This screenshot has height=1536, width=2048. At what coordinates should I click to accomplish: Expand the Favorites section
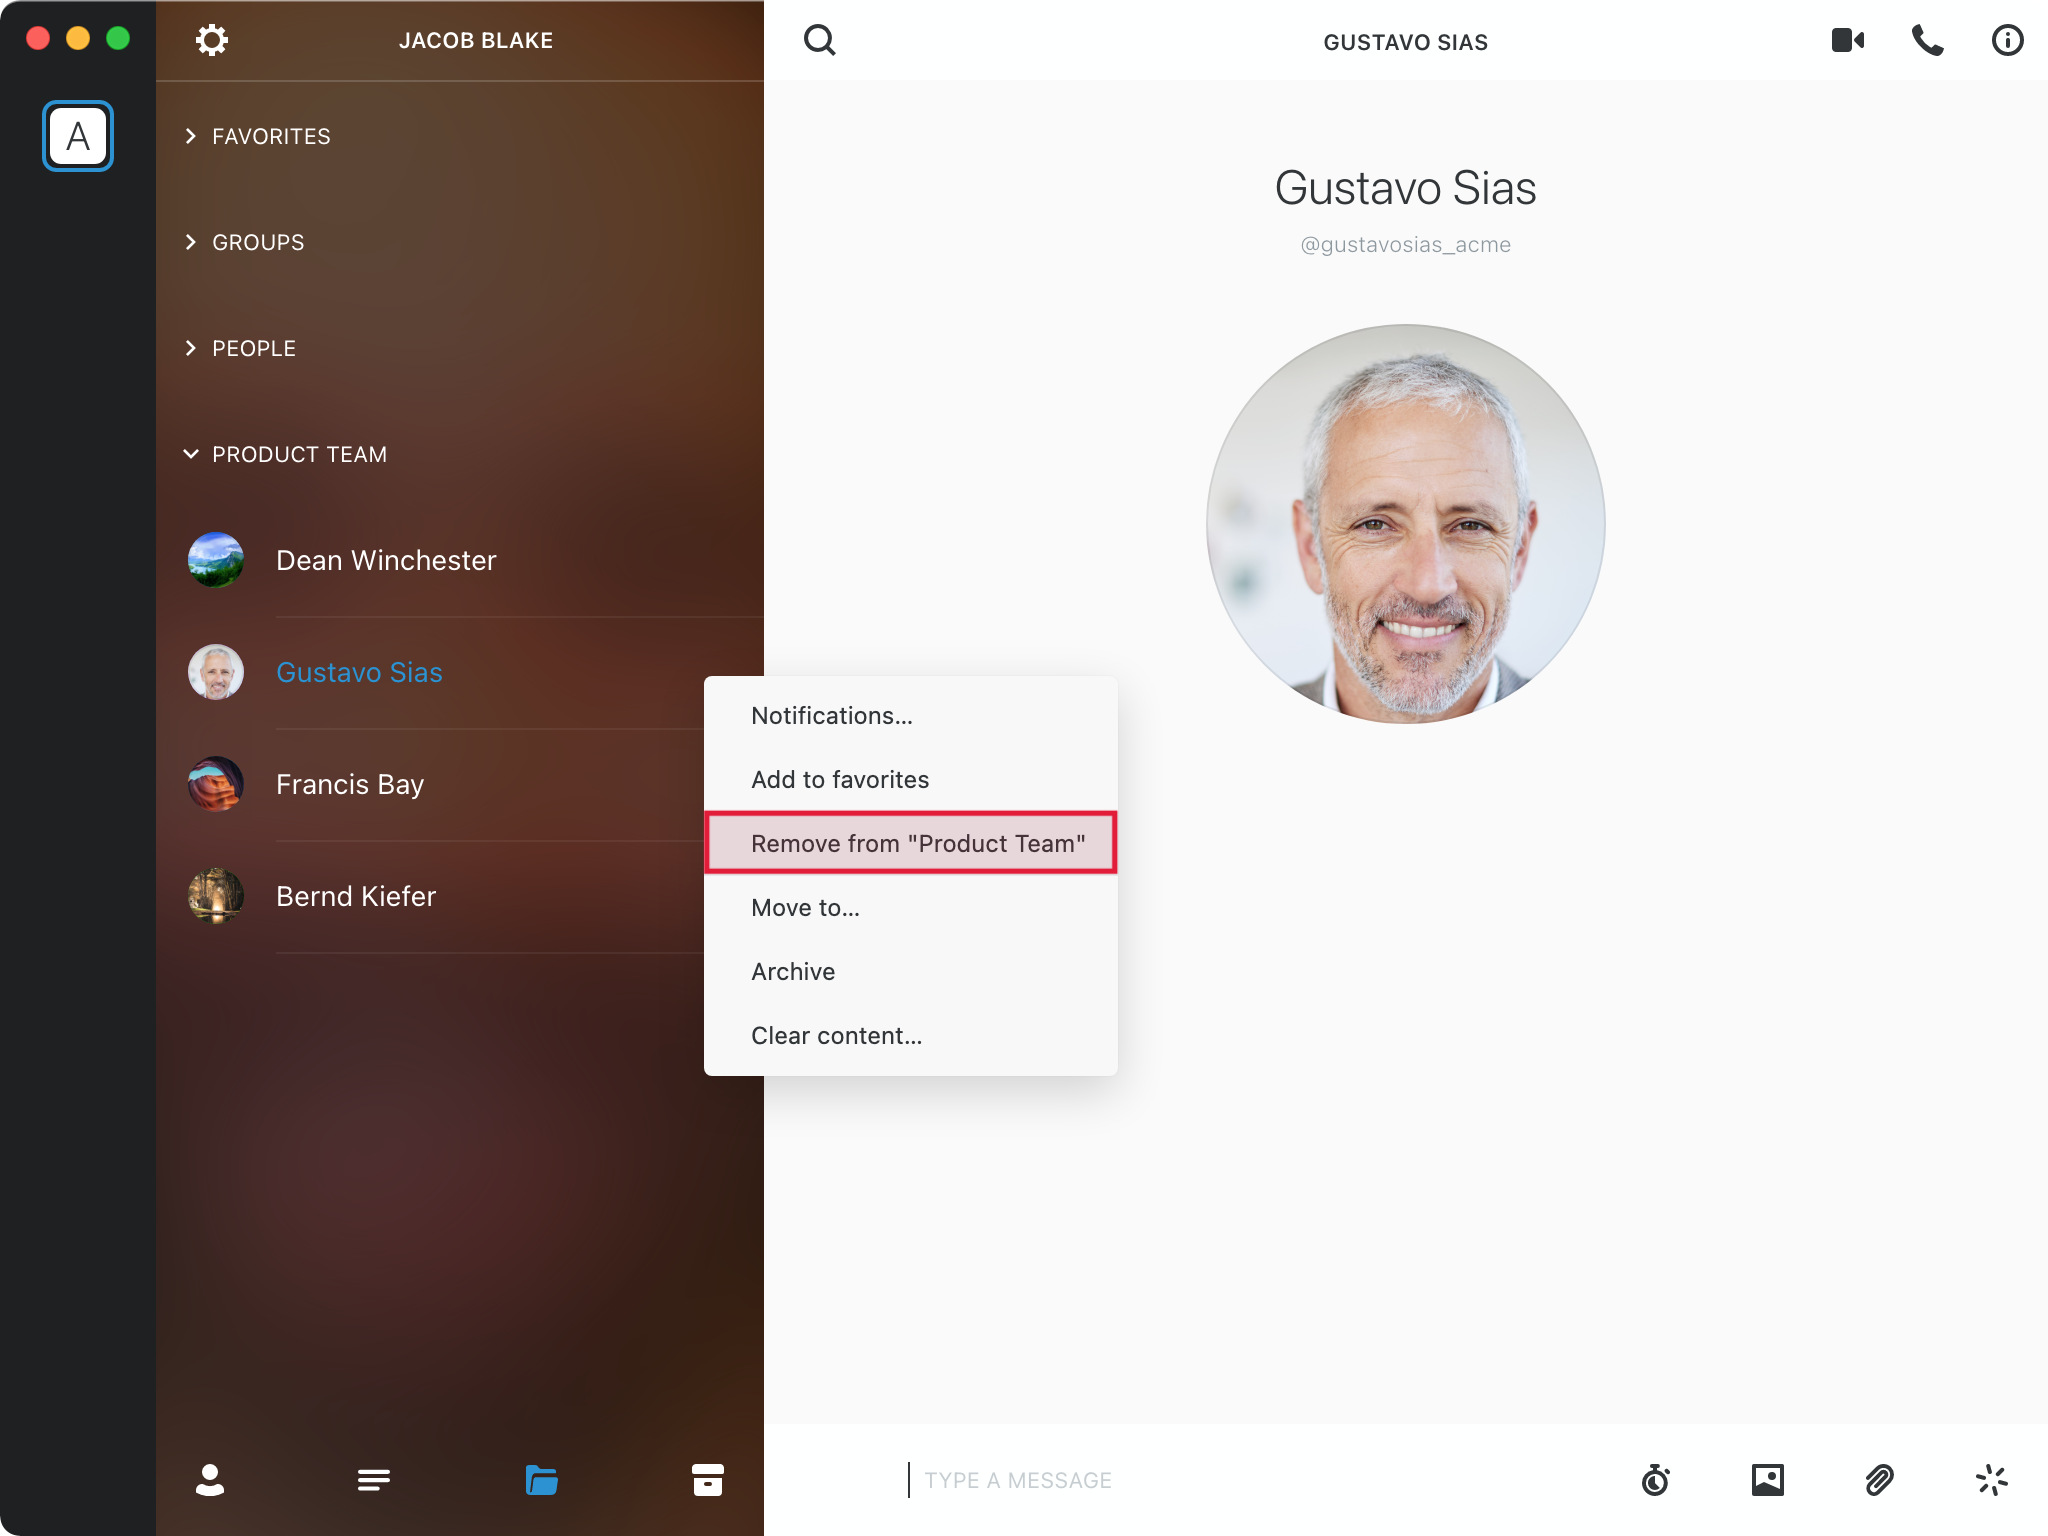258,136
